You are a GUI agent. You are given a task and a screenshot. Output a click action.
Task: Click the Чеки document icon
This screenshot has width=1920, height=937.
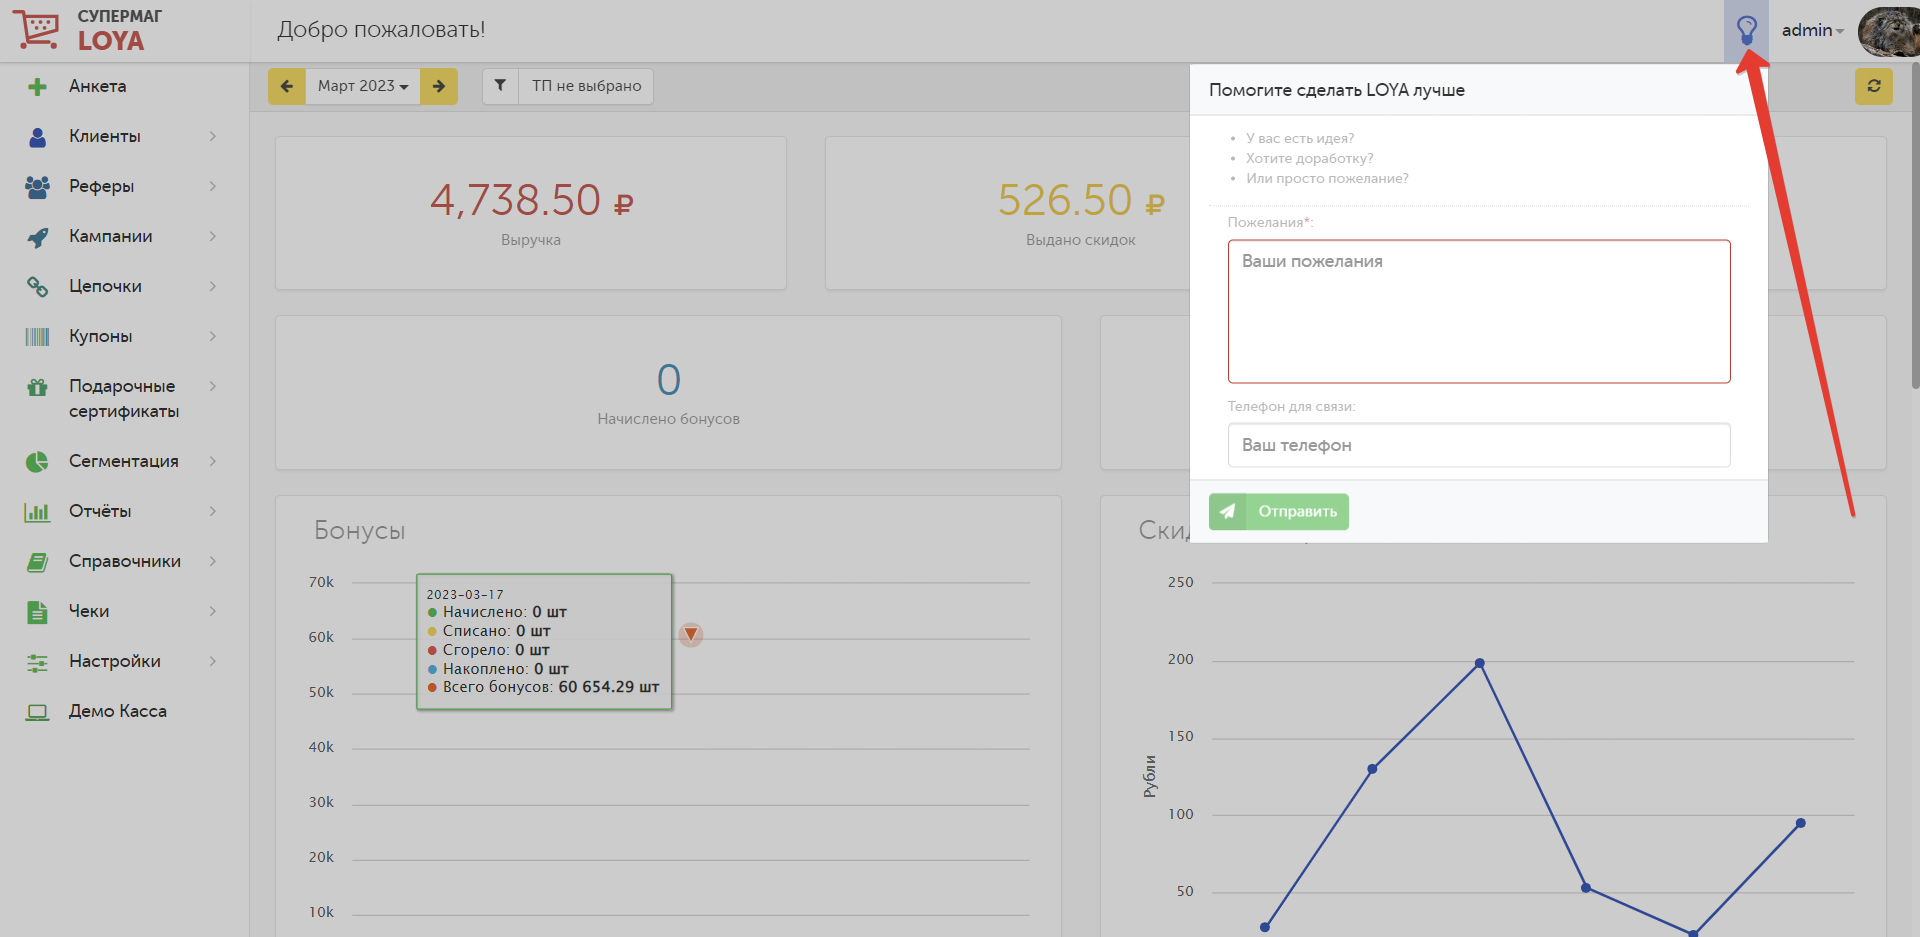[x=37, y=612]
